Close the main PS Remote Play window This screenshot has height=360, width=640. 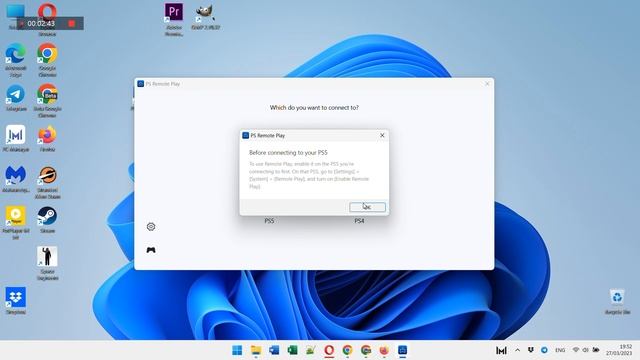pos(487,84)
